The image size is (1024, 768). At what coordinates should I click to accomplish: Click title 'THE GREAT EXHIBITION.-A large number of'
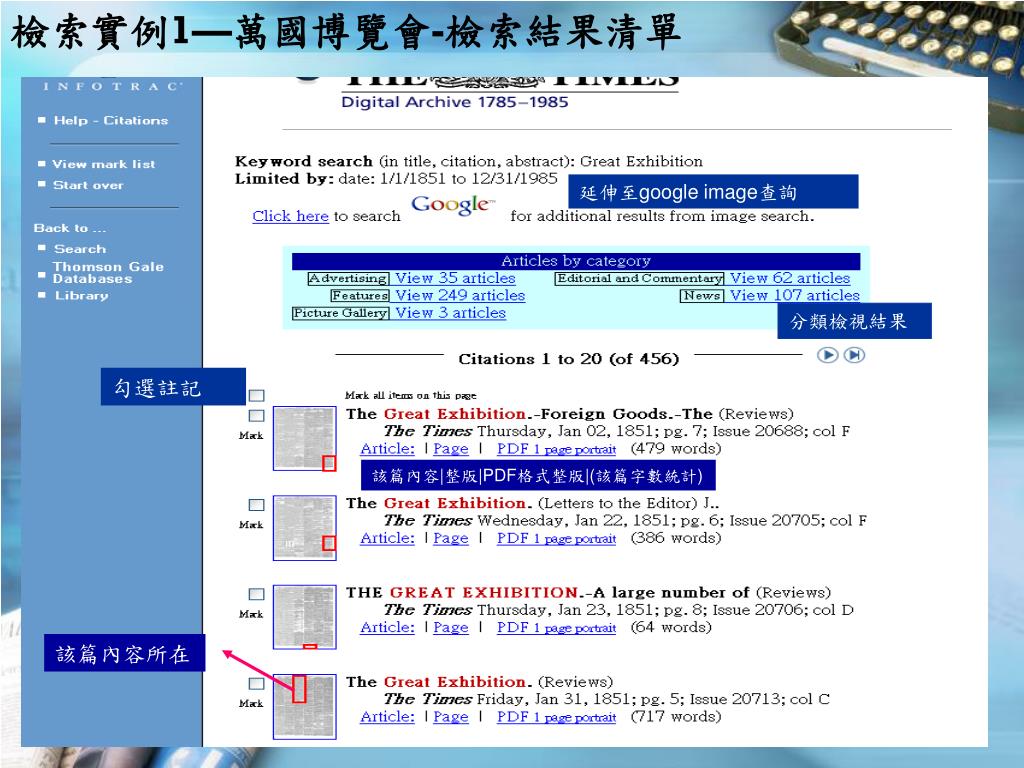coord(548,593)
